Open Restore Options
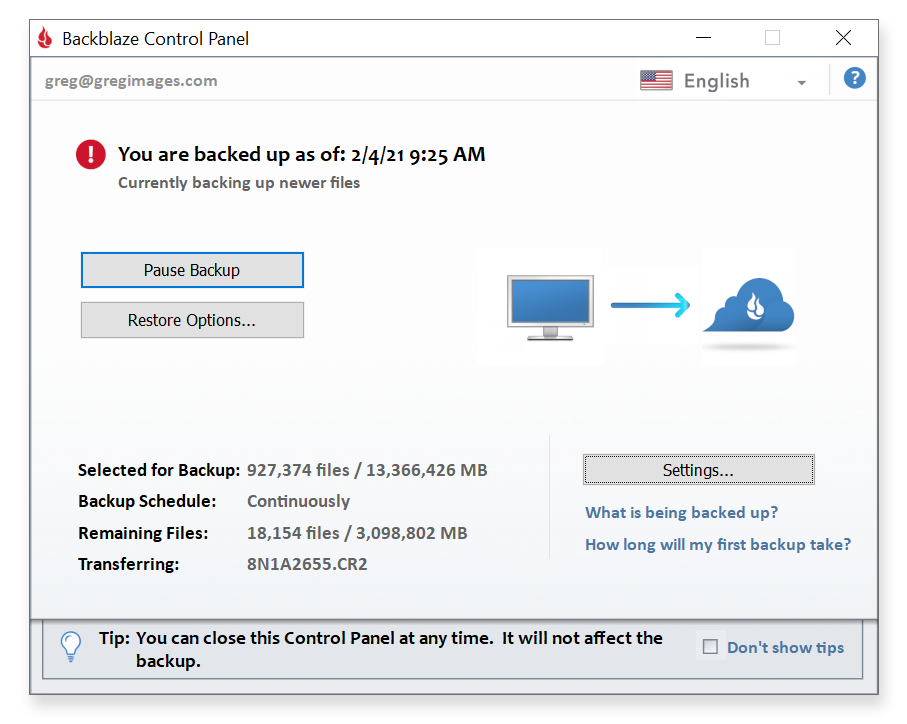This screenshot has width=907, height=724. coord(192,320)
